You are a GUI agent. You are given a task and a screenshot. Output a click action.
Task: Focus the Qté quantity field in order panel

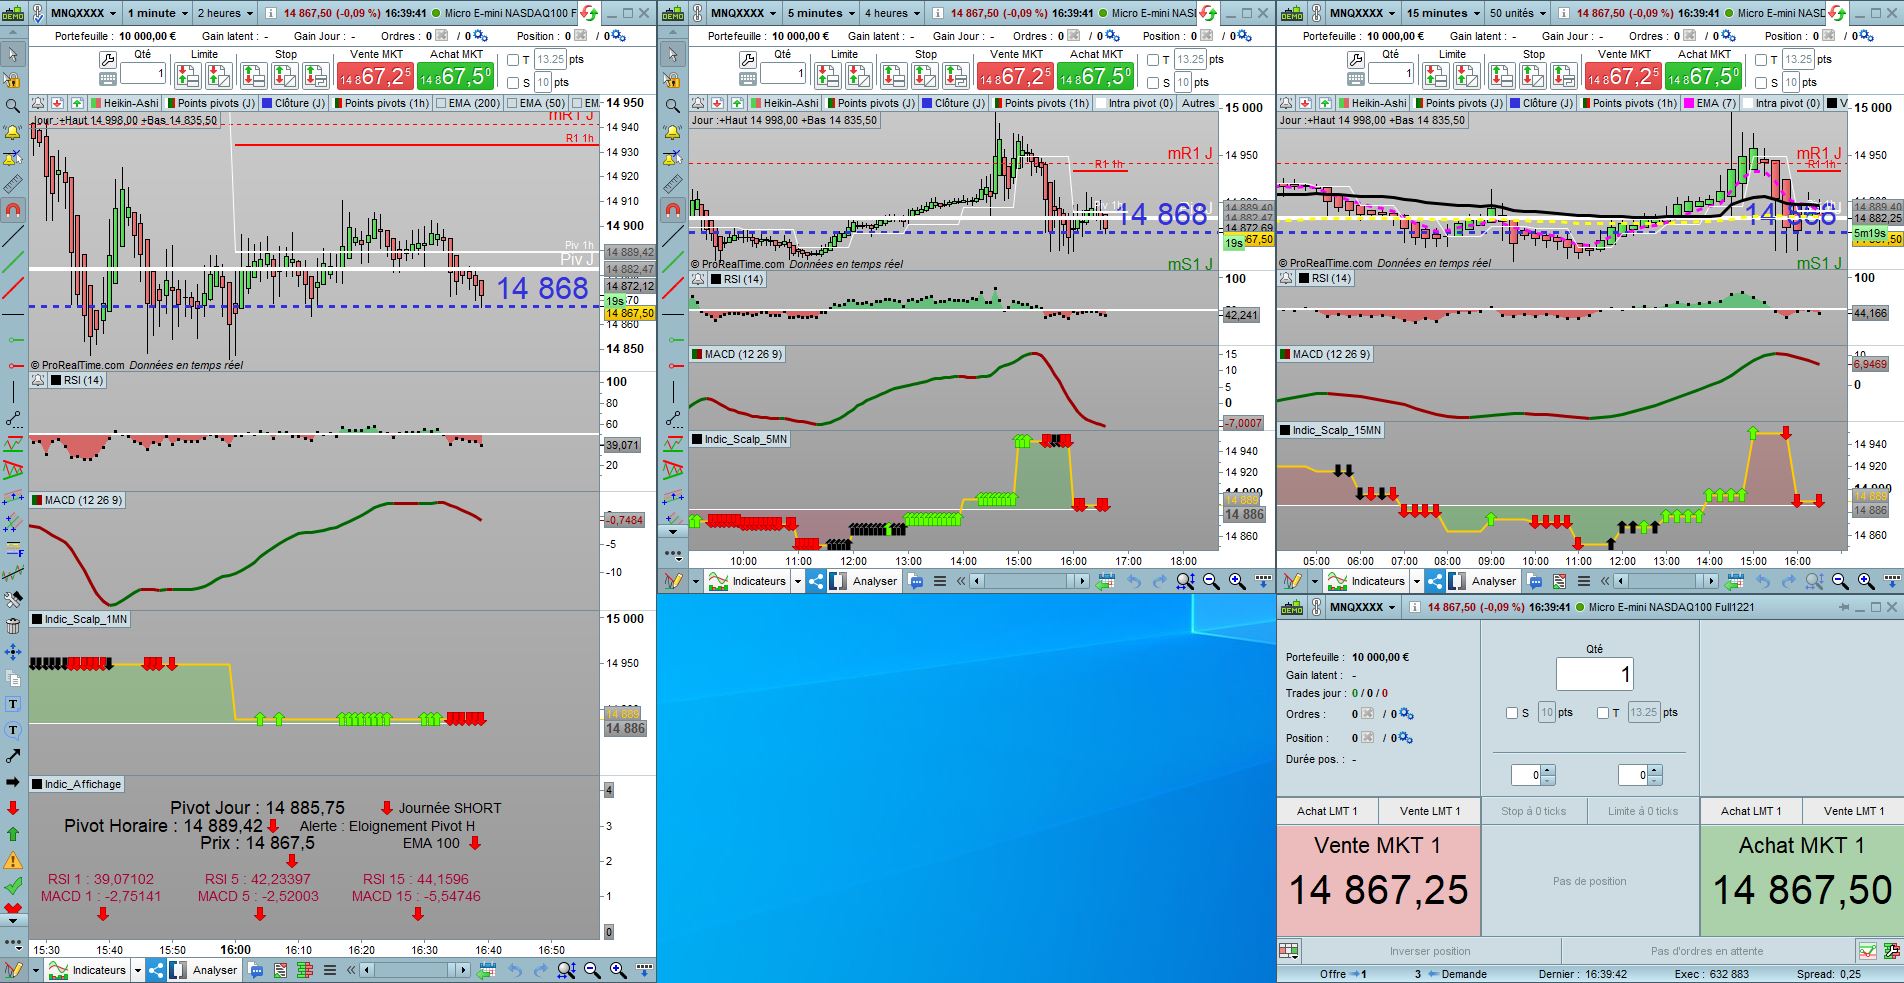[1594, 675]
